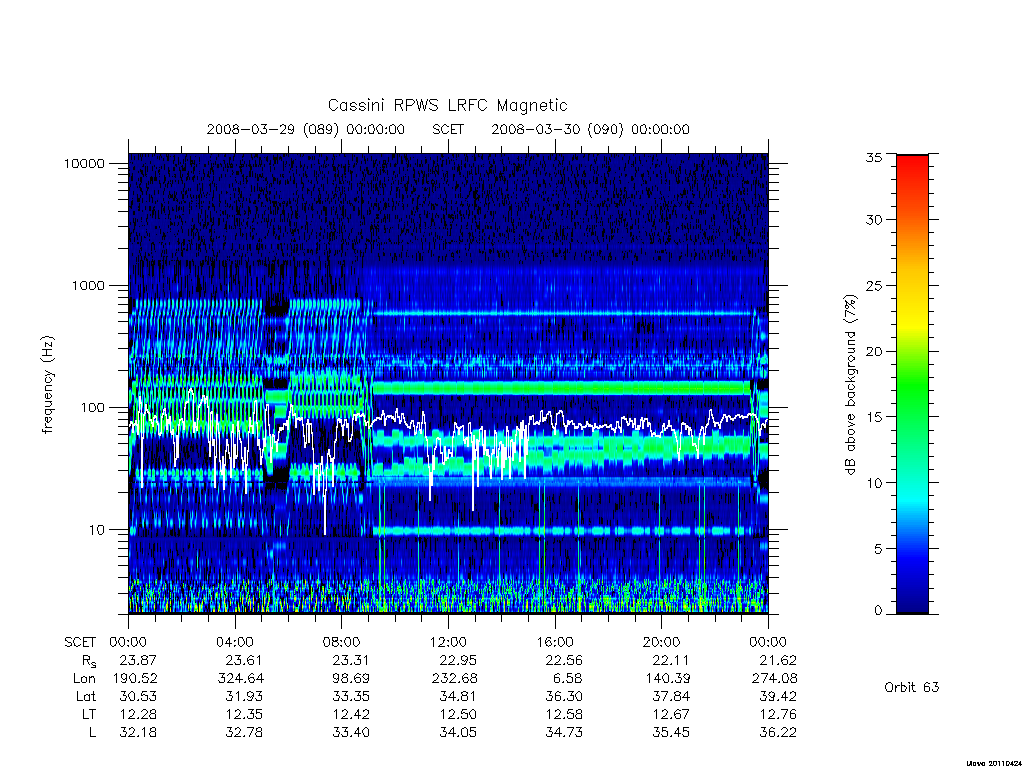Viewport: 1024px width, 768px height.
Task: Click the Lon value 324.64
Action: pyautogui.click(x=242, y=679)
